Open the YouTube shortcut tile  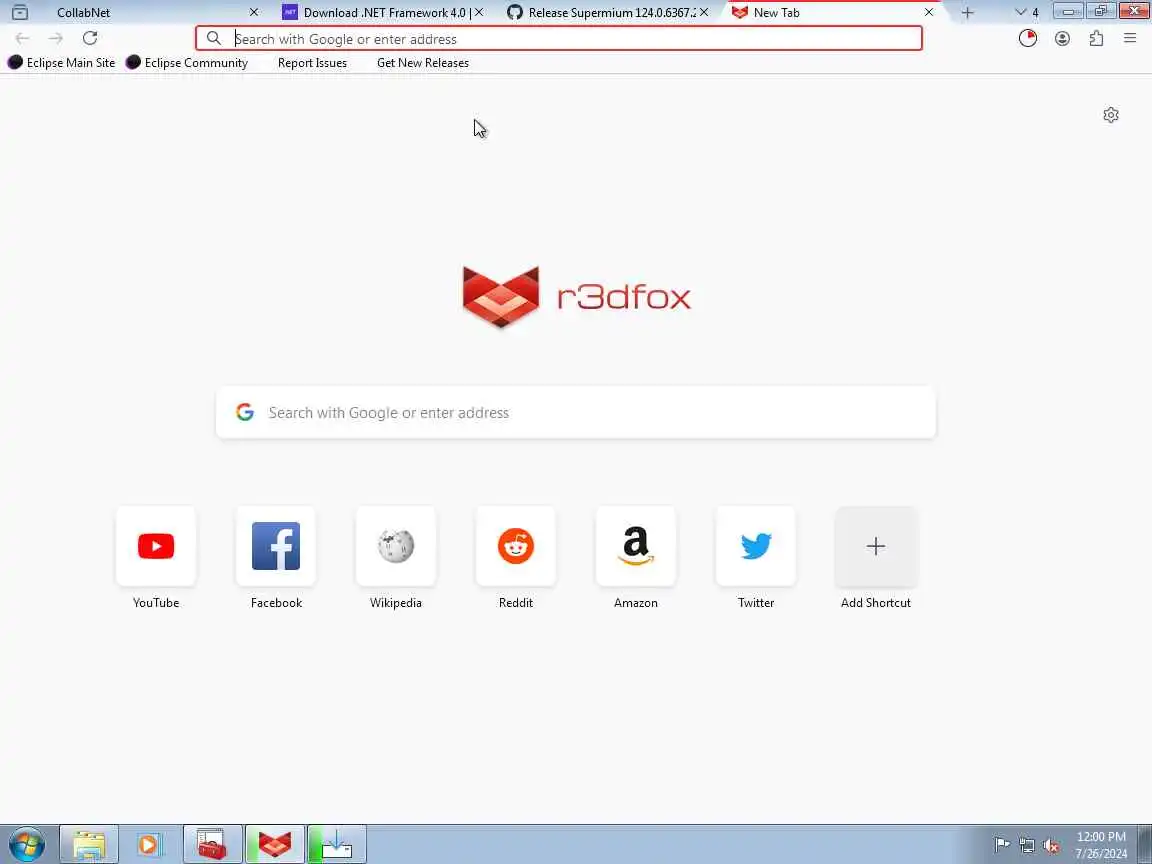click(x=156, y=546)
